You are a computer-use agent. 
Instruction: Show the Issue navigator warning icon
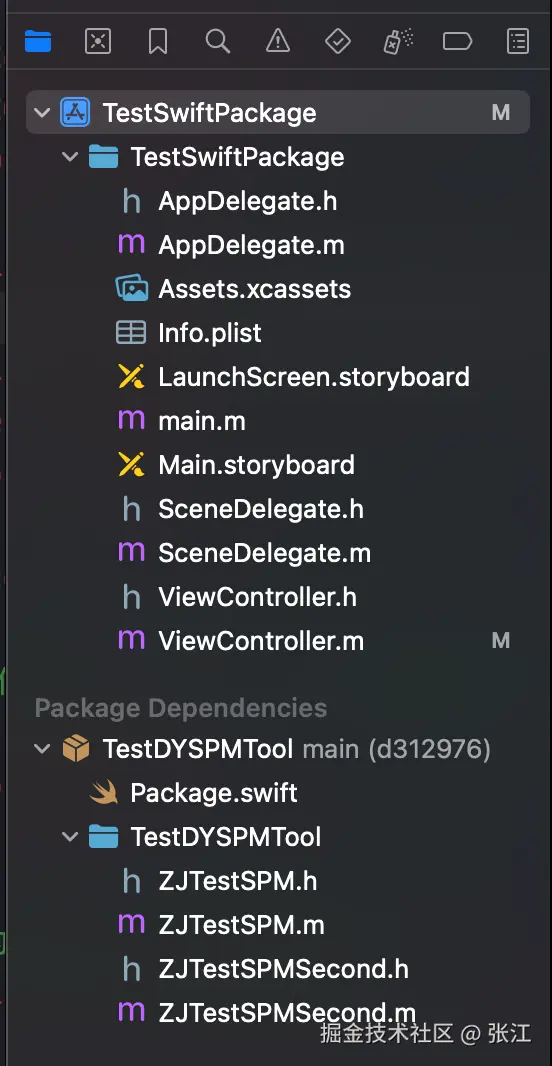pyautogui.click(x=277, y=41)
